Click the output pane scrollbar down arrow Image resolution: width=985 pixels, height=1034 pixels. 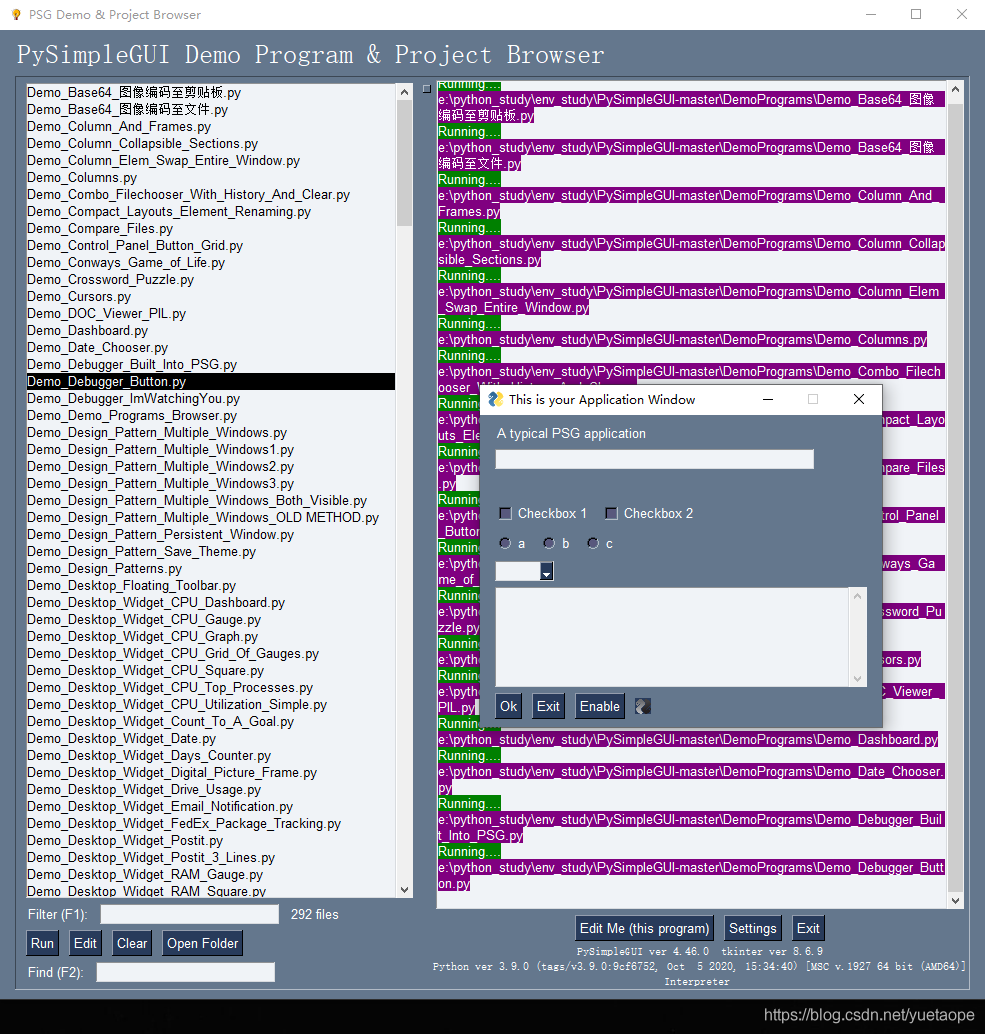955,901
